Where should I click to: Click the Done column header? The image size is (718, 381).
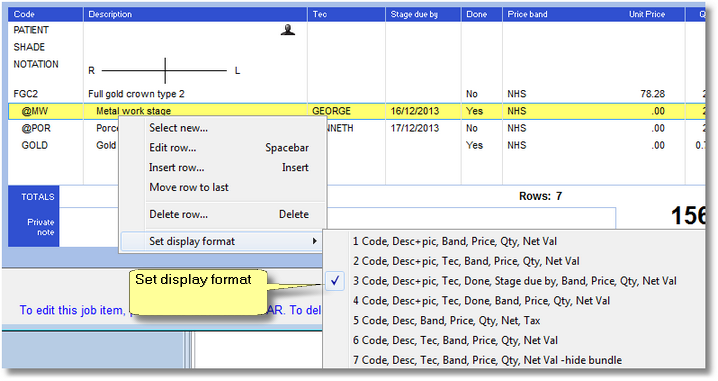(481, 14)
